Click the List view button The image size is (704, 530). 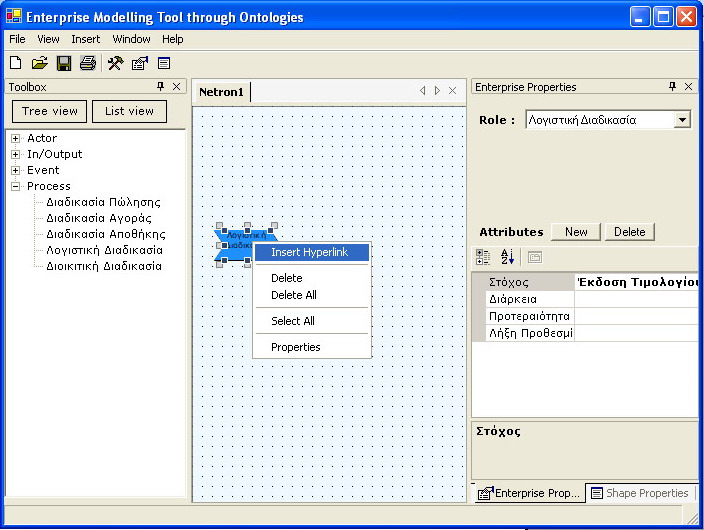point(129,111)
